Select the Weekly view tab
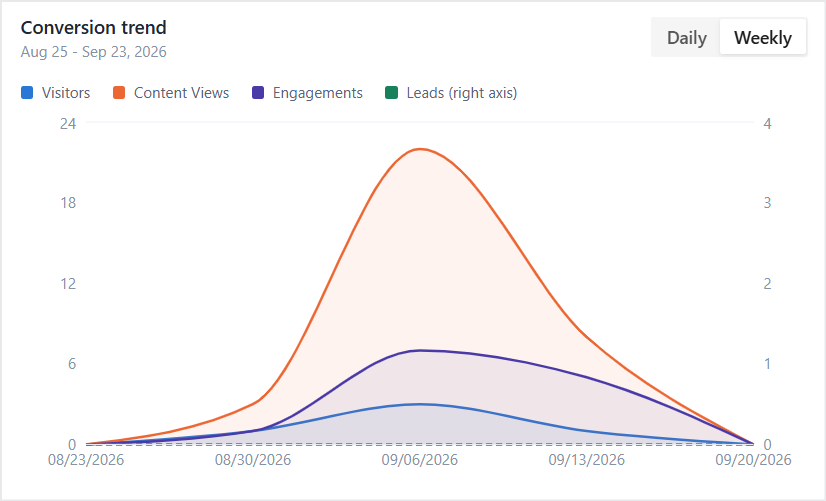This screenshot has width=826, height=501. click(x=763, y=37)
